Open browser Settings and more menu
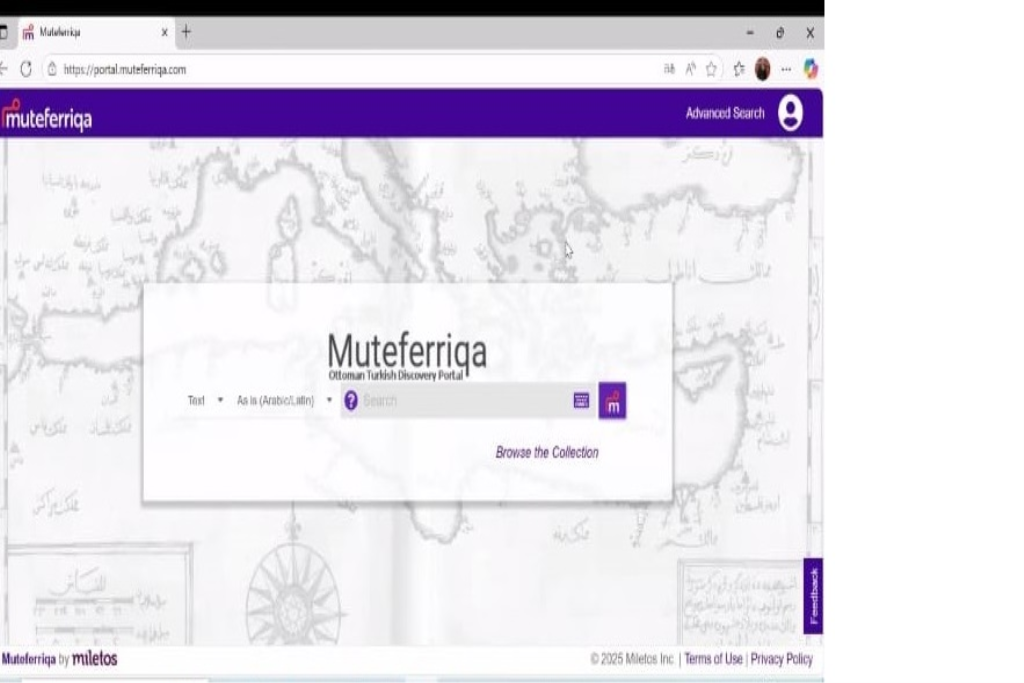Viewport: 1024px width, 683px height. pyautogui.click(x=786, y=69)
